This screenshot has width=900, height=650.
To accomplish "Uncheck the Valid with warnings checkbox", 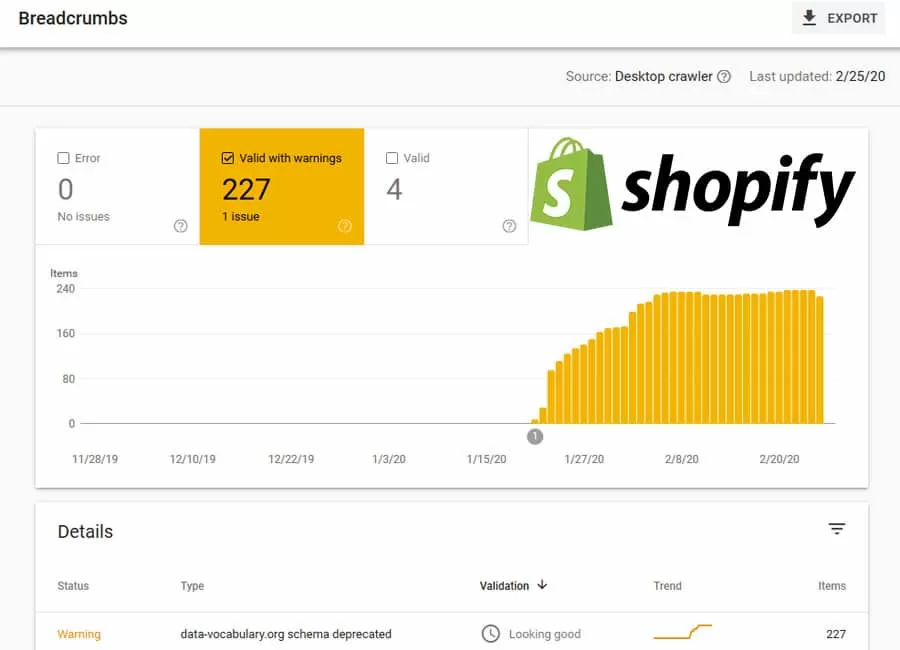I will [228, 158].
